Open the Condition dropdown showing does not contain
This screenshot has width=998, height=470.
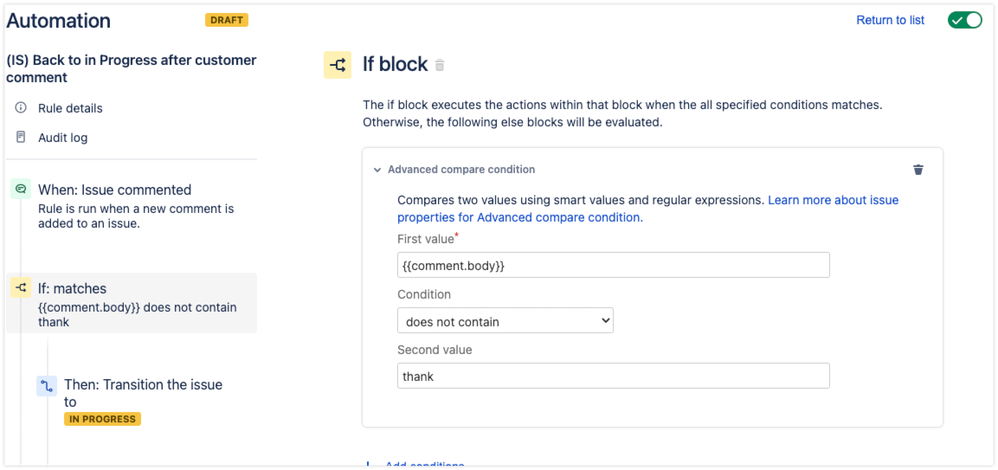(x=505, y=320)
